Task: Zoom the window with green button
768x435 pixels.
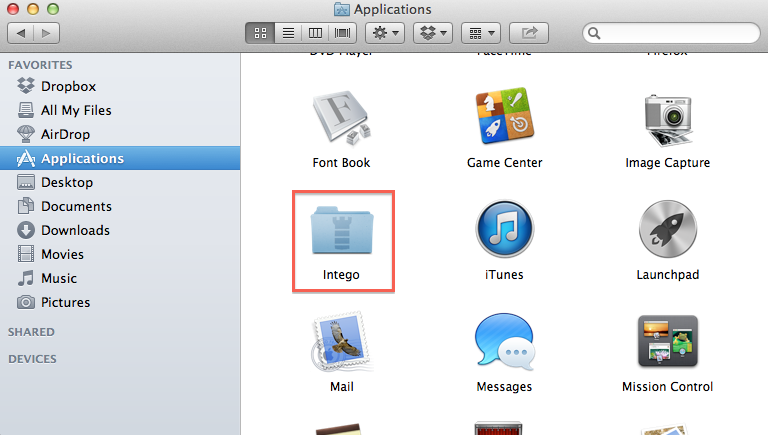Action: pyautogui.click(x=53, y=9)
